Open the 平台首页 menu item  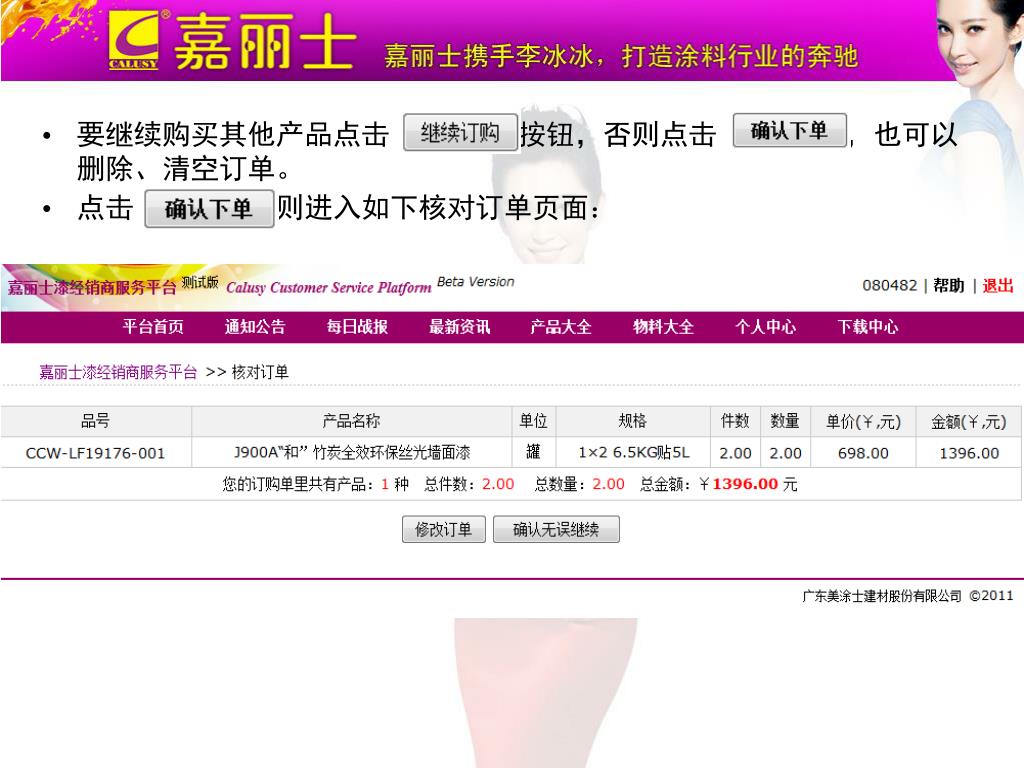(153, 327)
